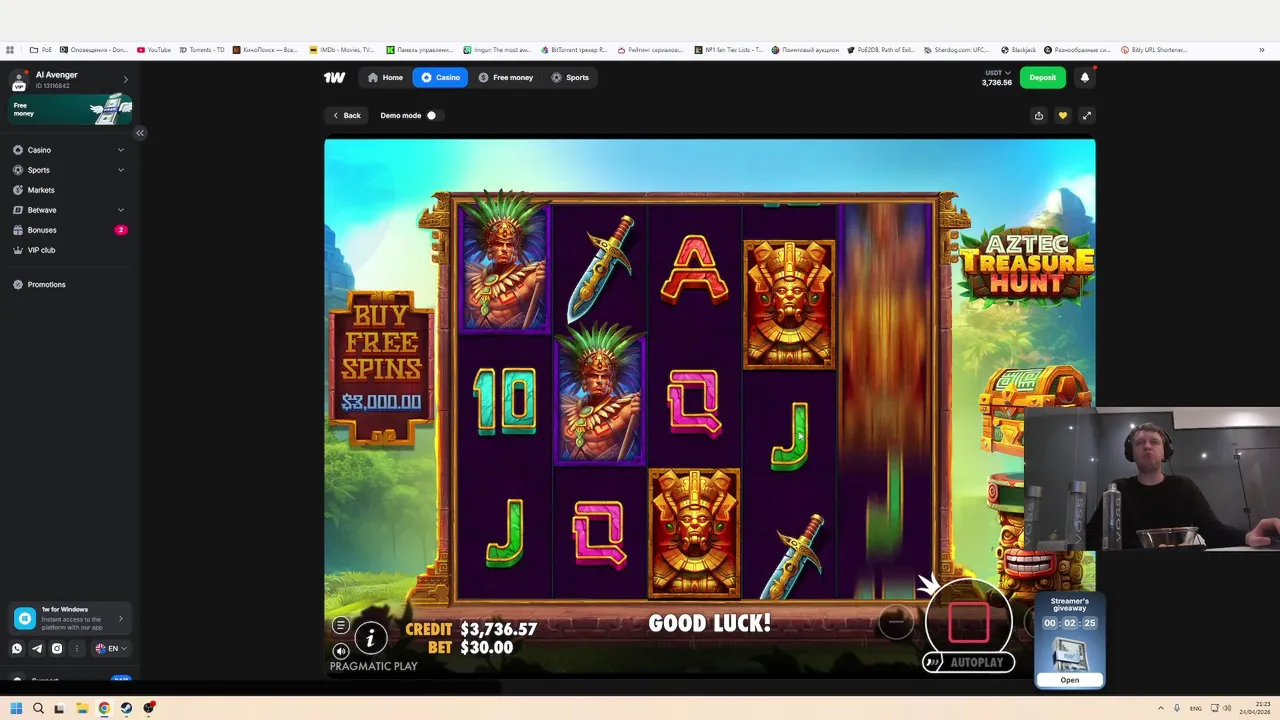The height and width of the screenshot is (720, 1280).
Task: Open the EN language dropdown
Action: click(110, 648)
